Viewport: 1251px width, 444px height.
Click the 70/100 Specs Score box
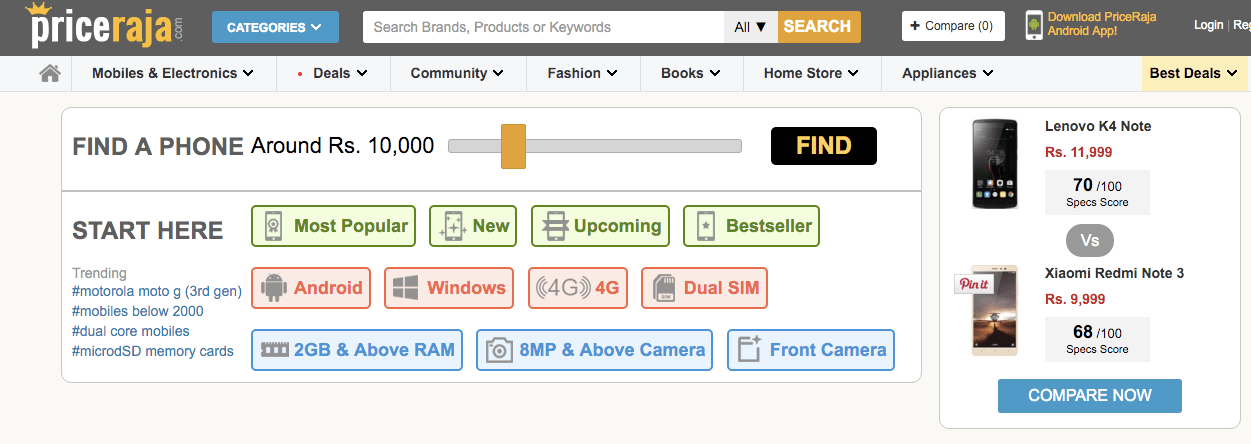click(x=1097, y=192)
